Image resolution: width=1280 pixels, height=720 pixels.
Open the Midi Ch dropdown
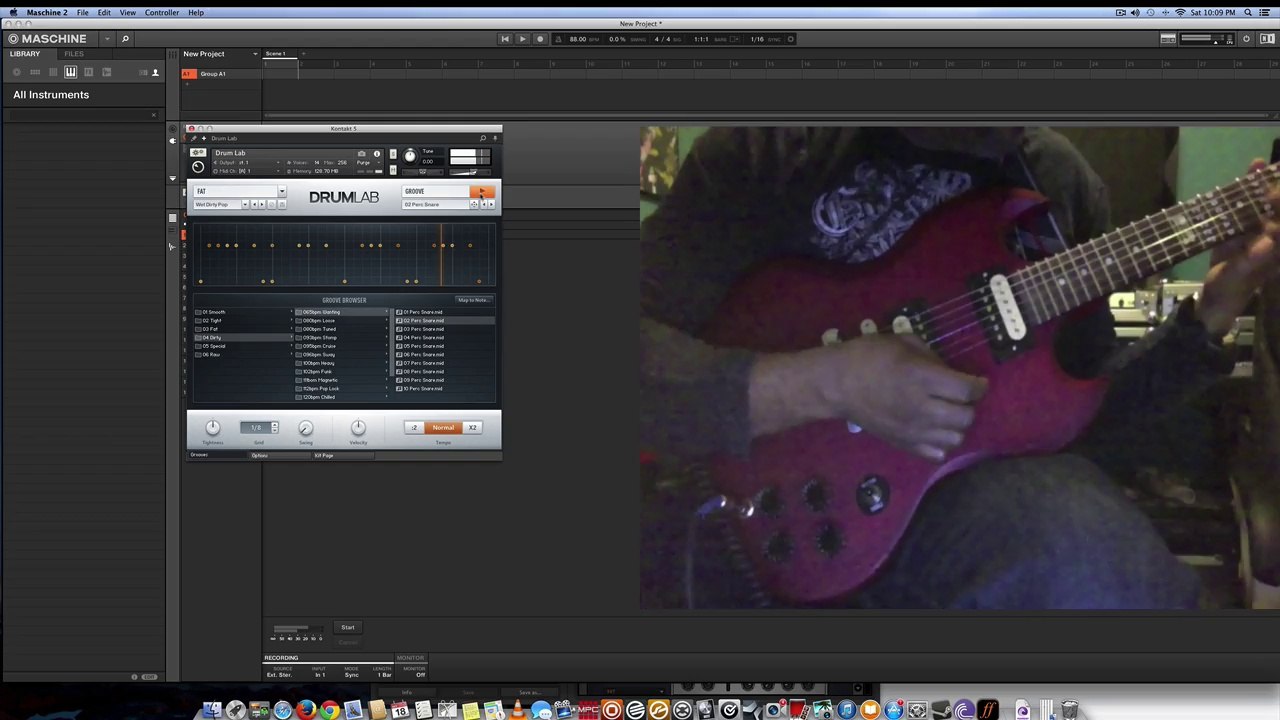click(246, 171)
